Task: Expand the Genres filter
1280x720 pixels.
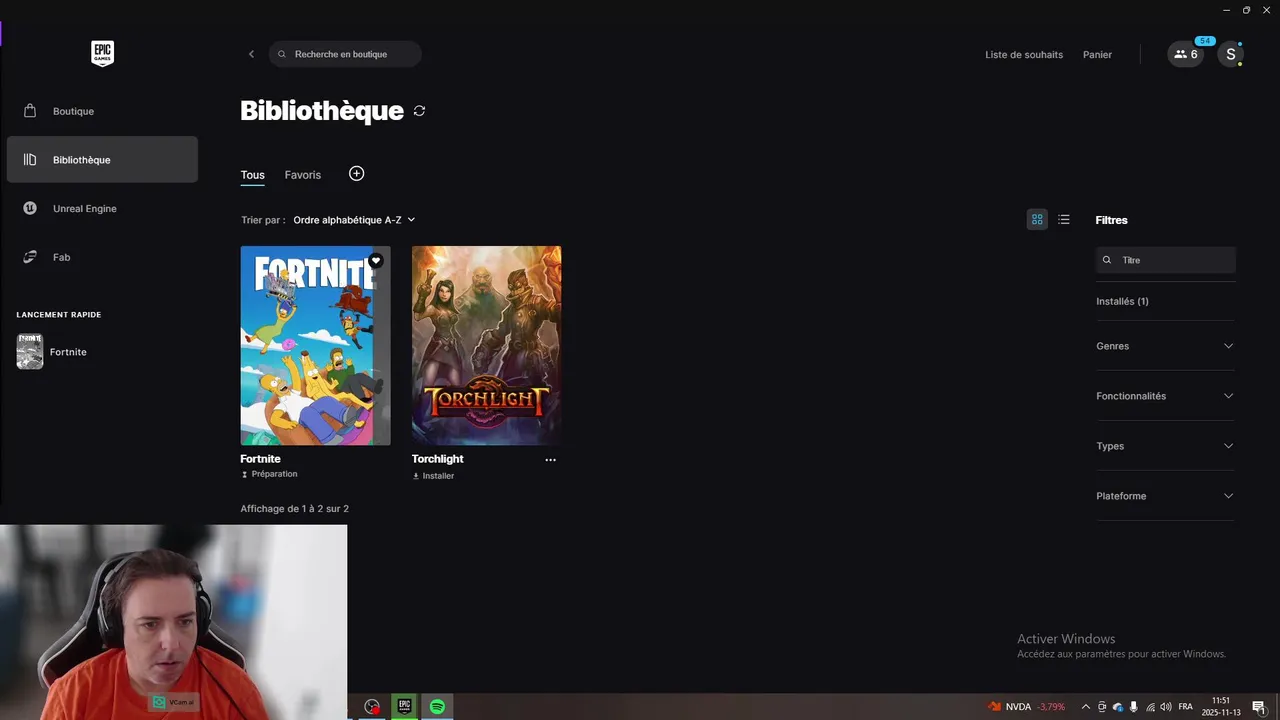Action: tap(1165, 346)
